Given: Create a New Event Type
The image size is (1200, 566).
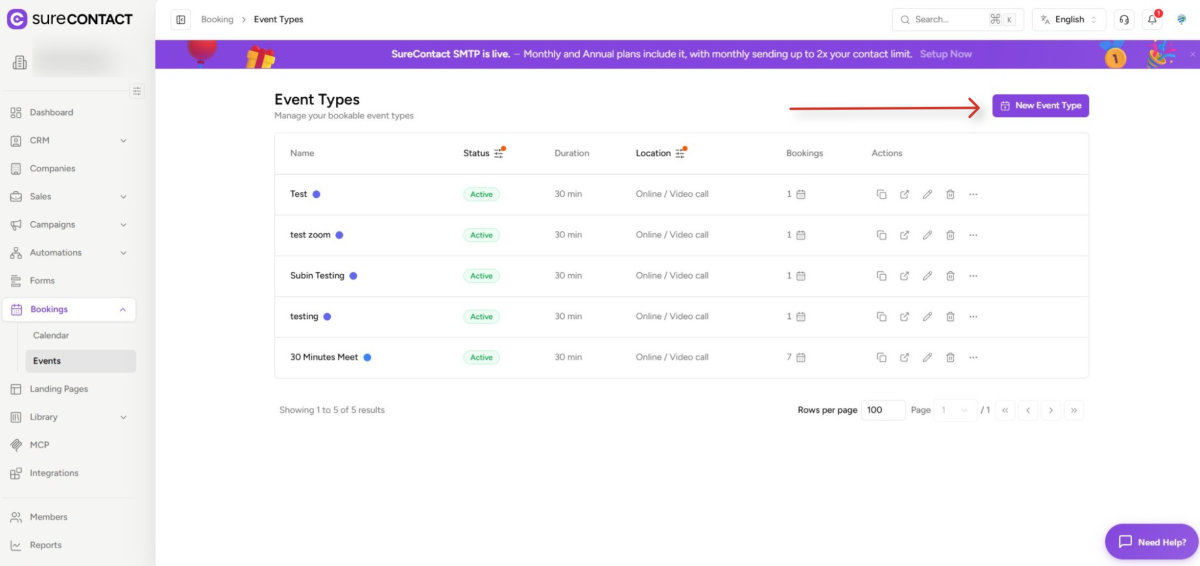Looking at the screenshot, I should click(x=1040, y=105).
